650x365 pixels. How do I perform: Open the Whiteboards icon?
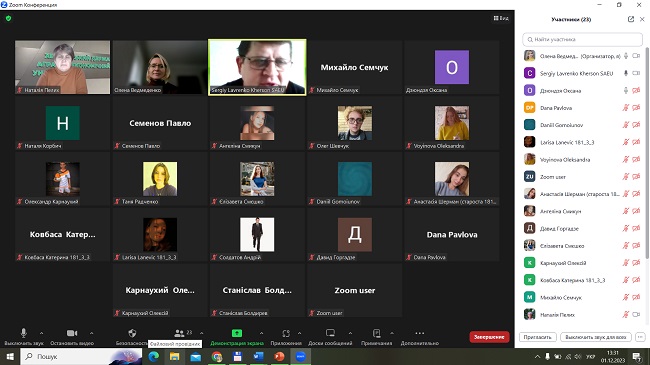point(330,333)
